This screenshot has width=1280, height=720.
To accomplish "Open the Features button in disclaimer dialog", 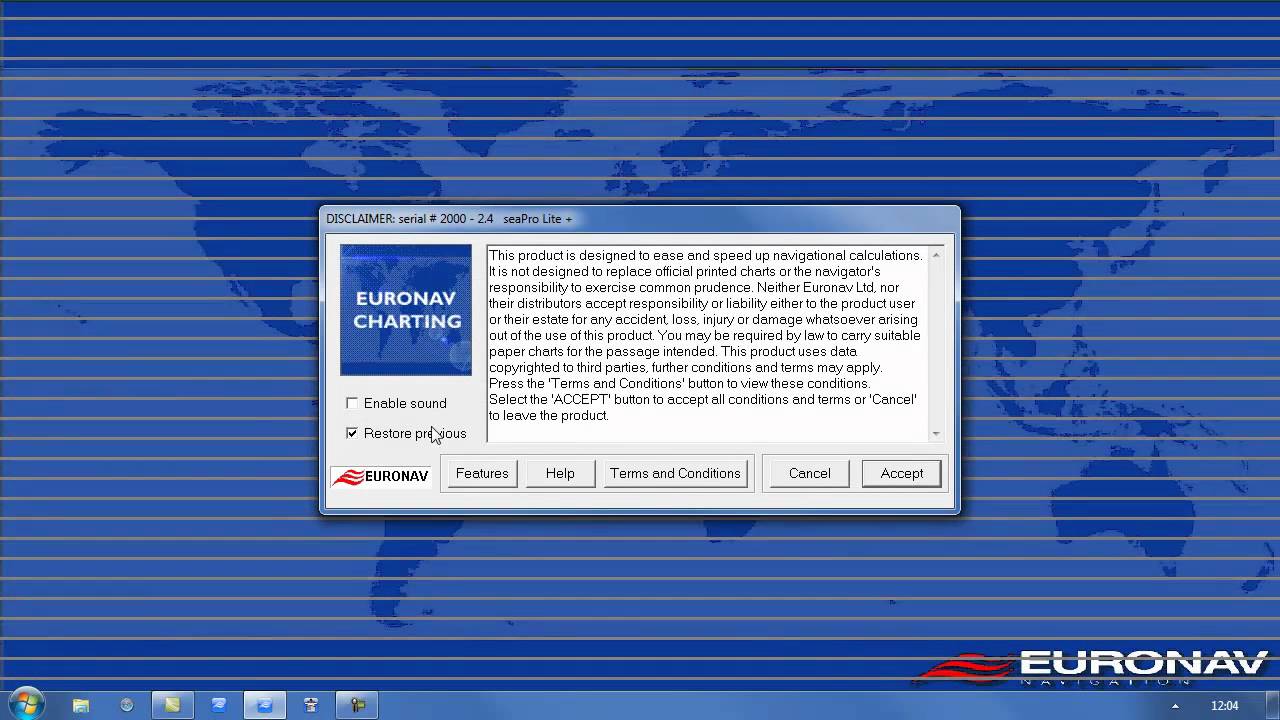I will pos(482,473).
